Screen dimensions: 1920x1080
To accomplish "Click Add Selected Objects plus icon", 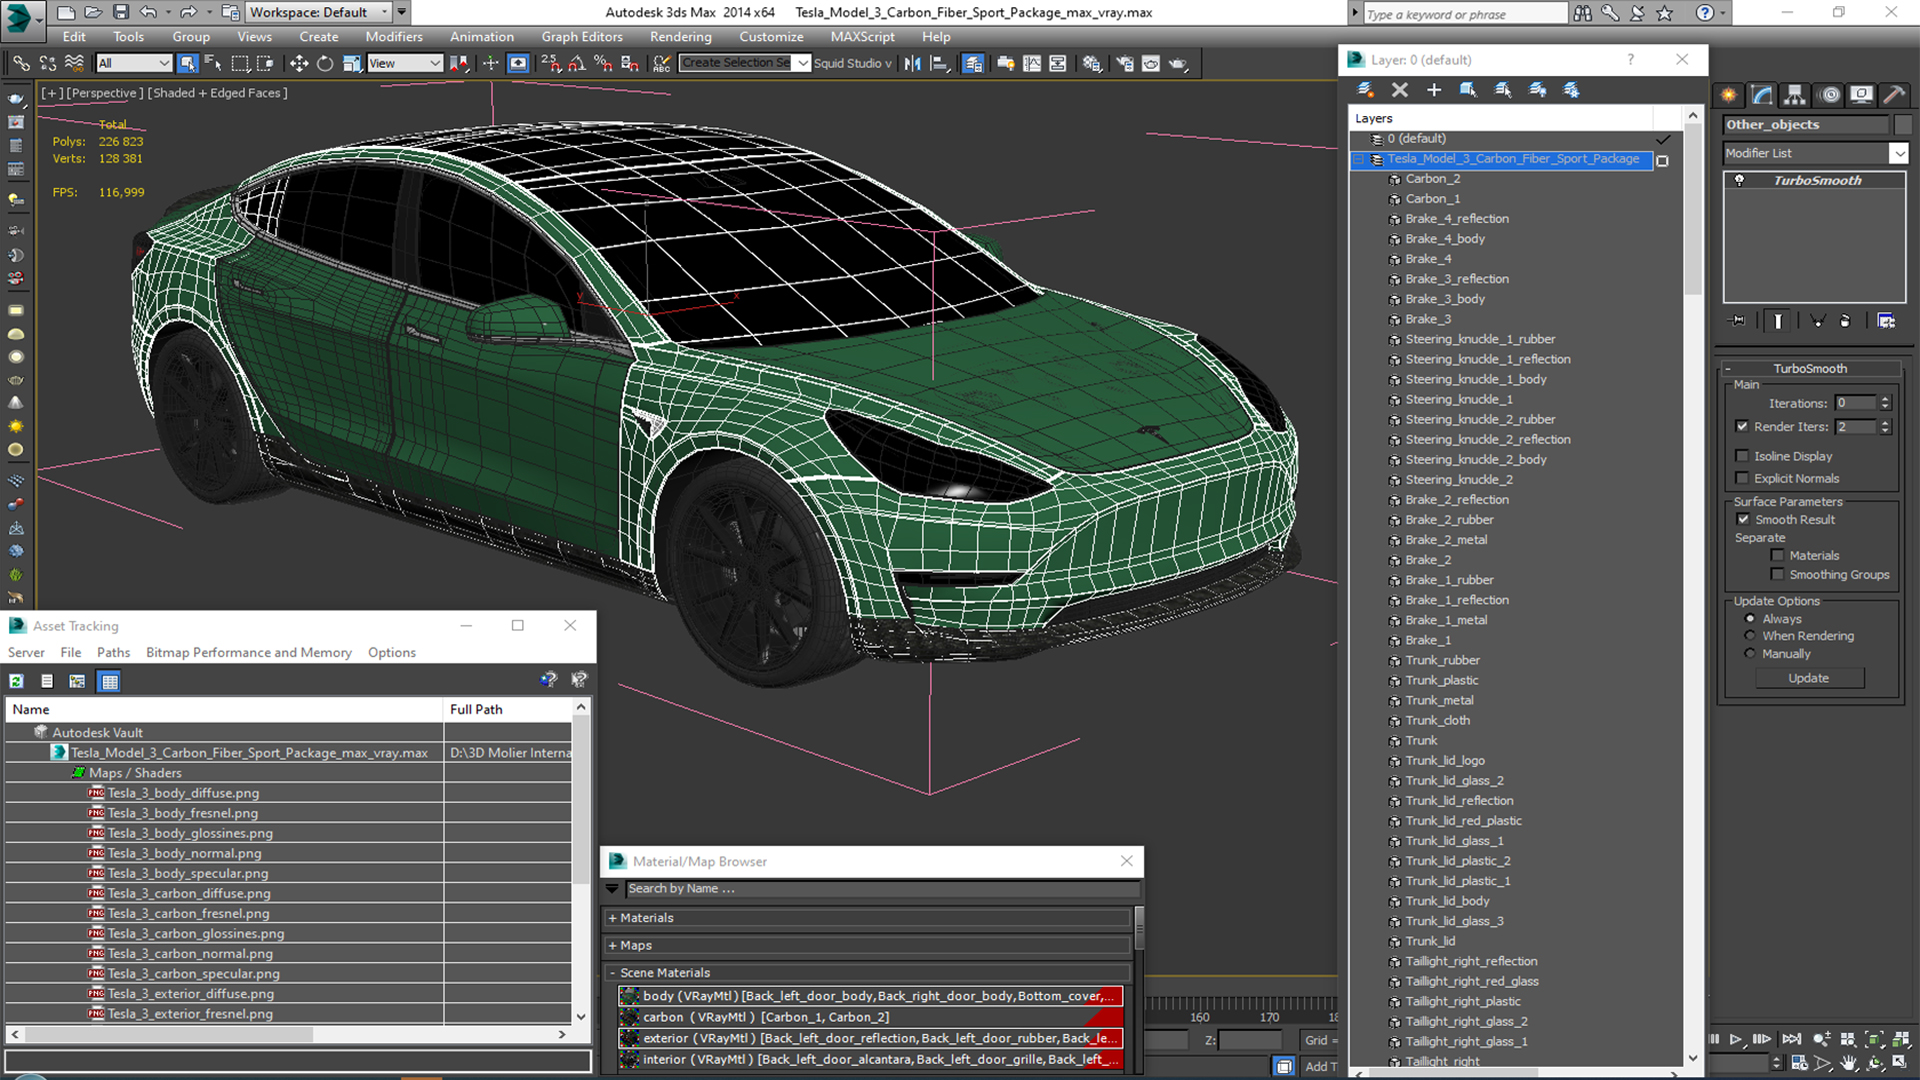I will [1433, 90].
